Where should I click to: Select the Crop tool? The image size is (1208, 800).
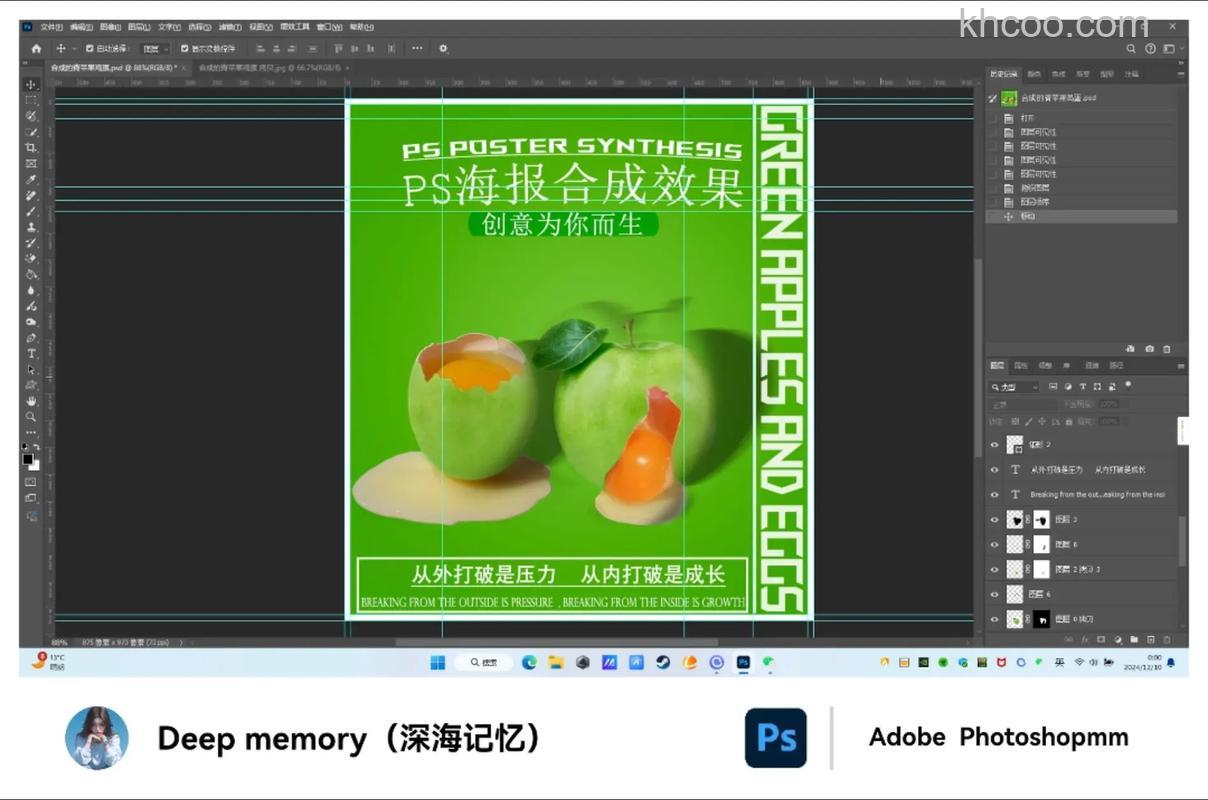coord(31,148)
